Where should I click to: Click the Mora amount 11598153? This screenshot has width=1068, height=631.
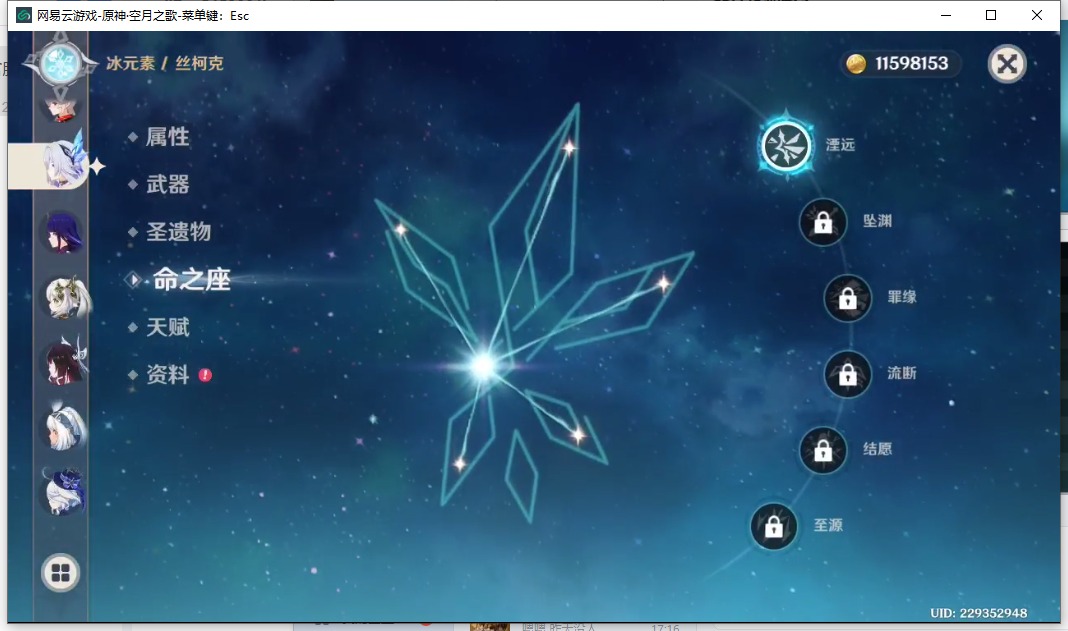click(x=911, y=63)
